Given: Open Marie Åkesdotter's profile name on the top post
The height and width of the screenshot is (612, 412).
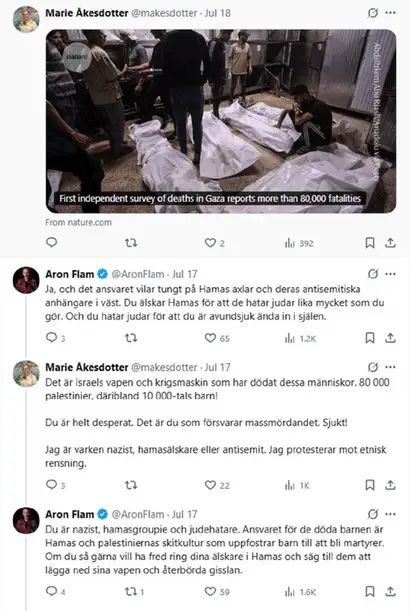Looking at the screenshot, I should (x=87, y=13).
